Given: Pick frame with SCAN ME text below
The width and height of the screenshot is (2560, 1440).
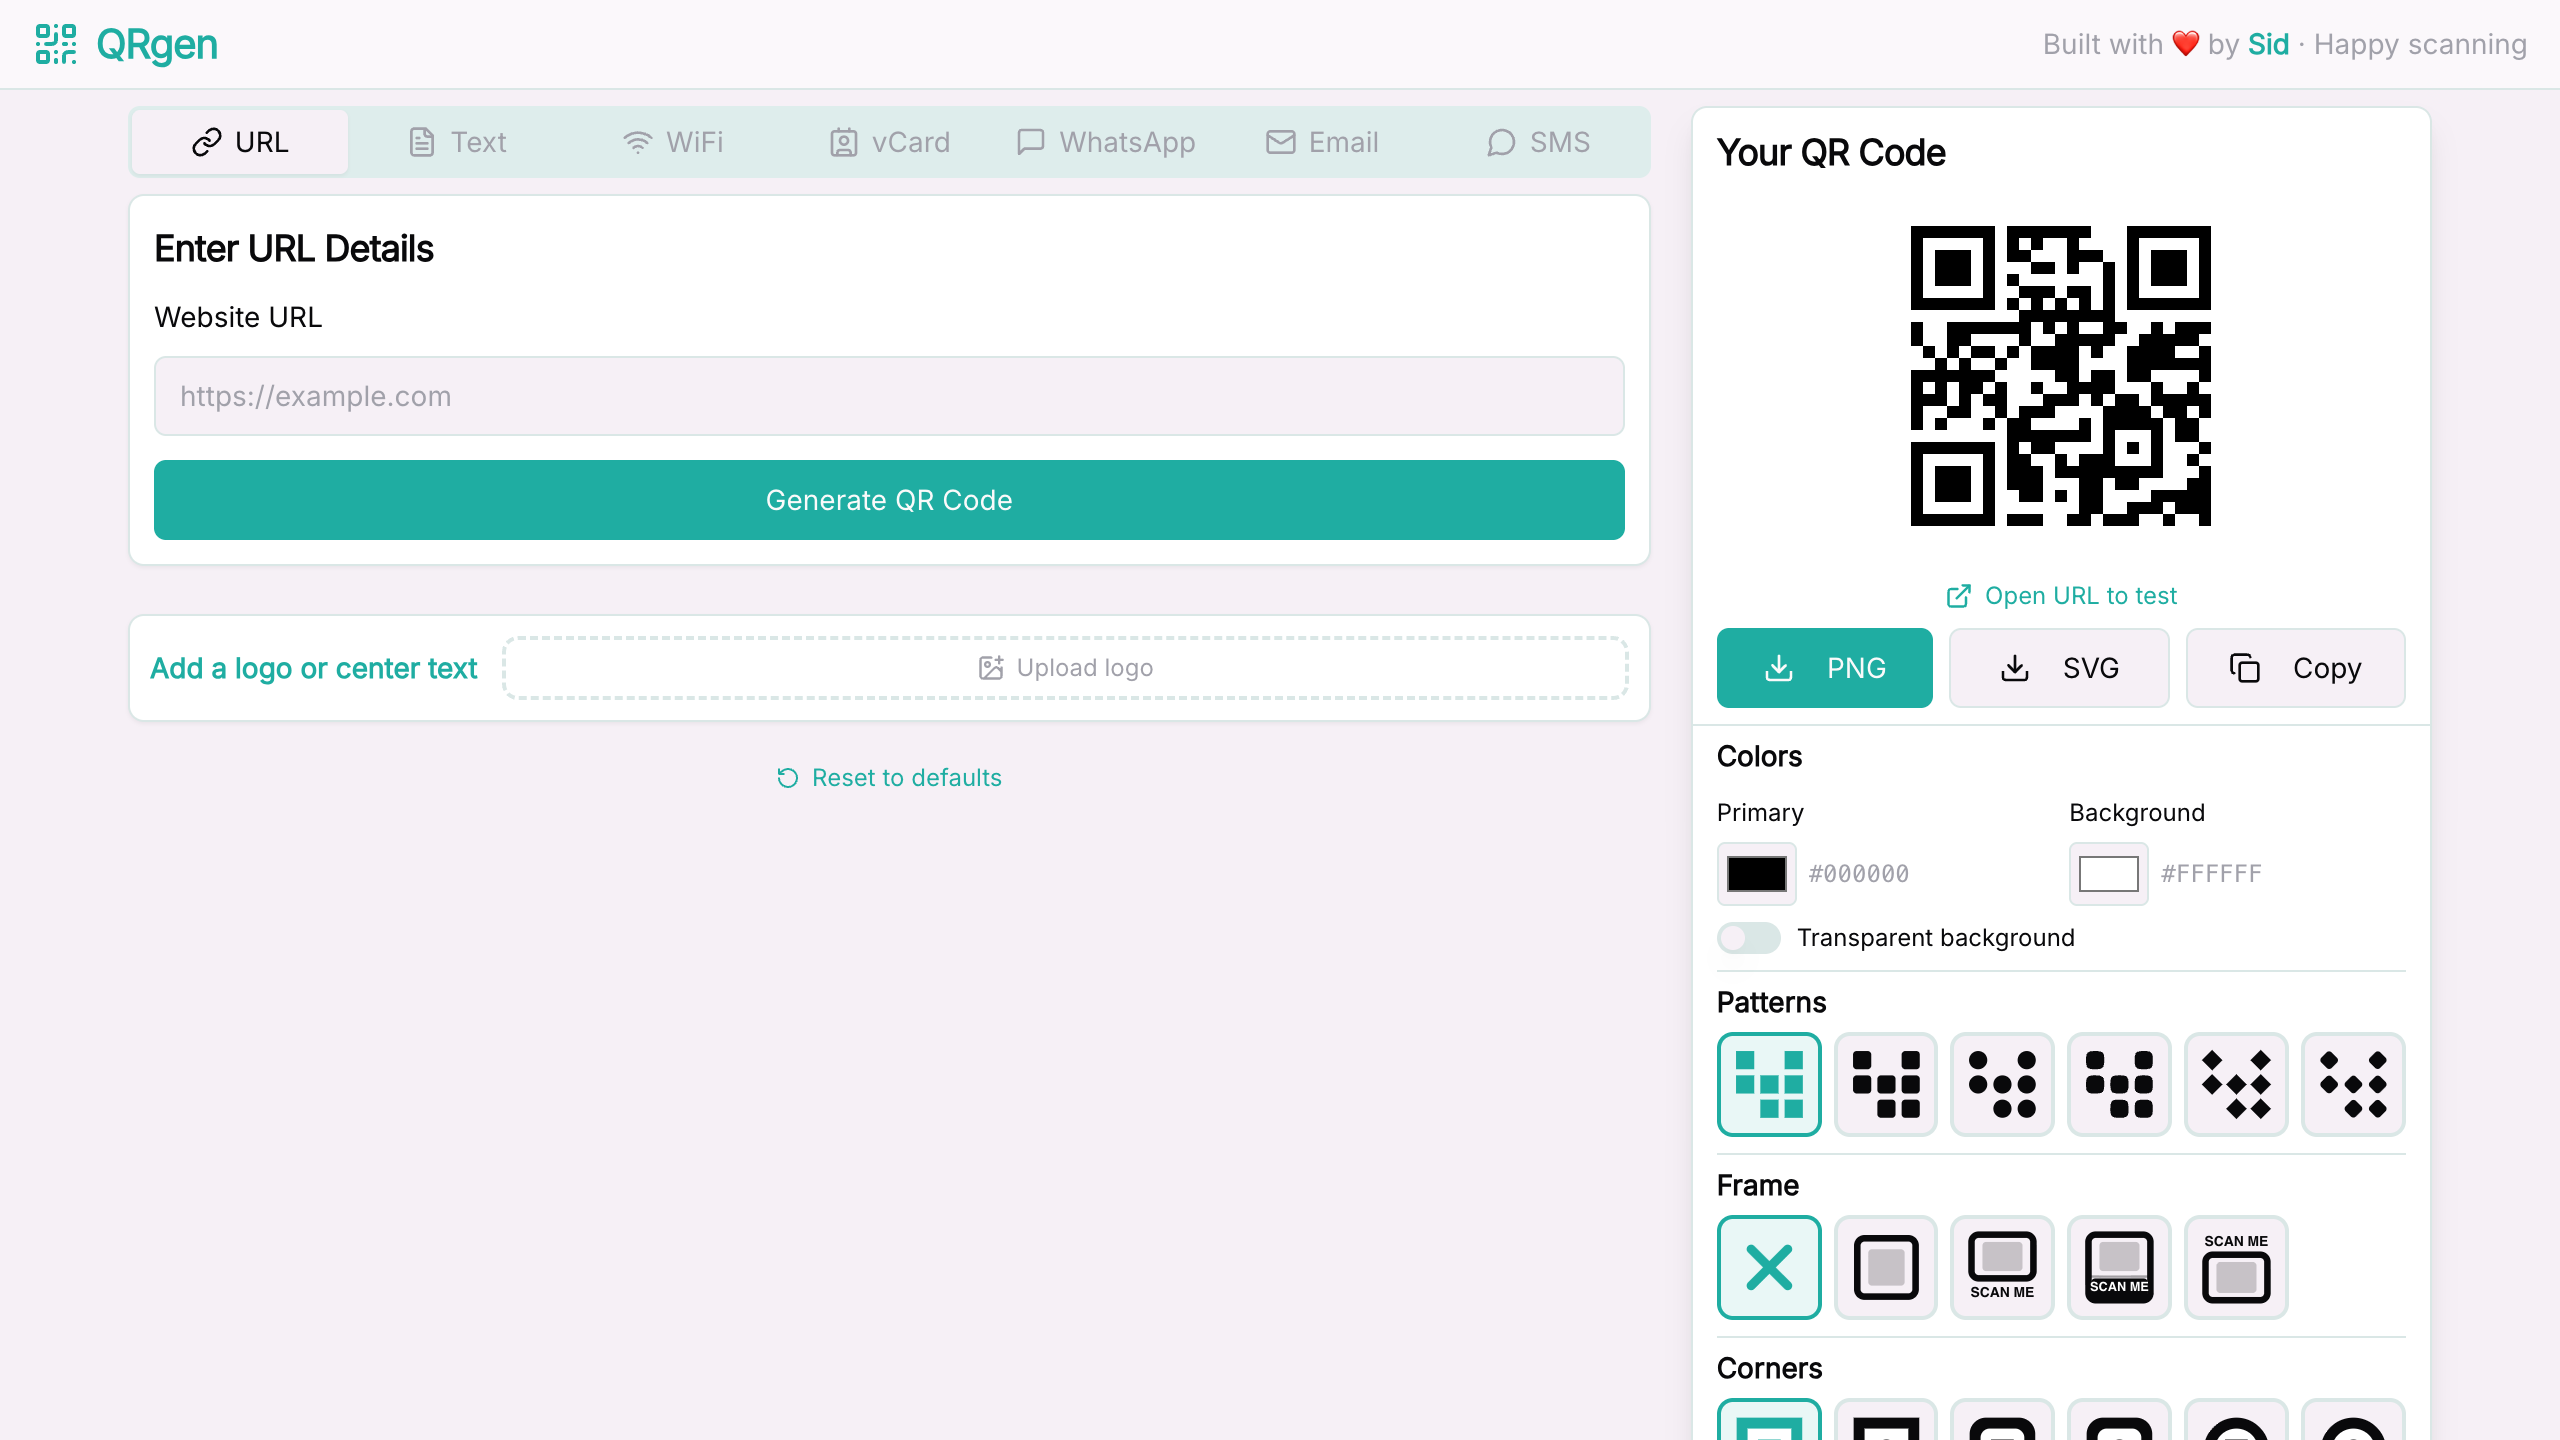Looking at the screenshot, I should tap(2002, 1267).
